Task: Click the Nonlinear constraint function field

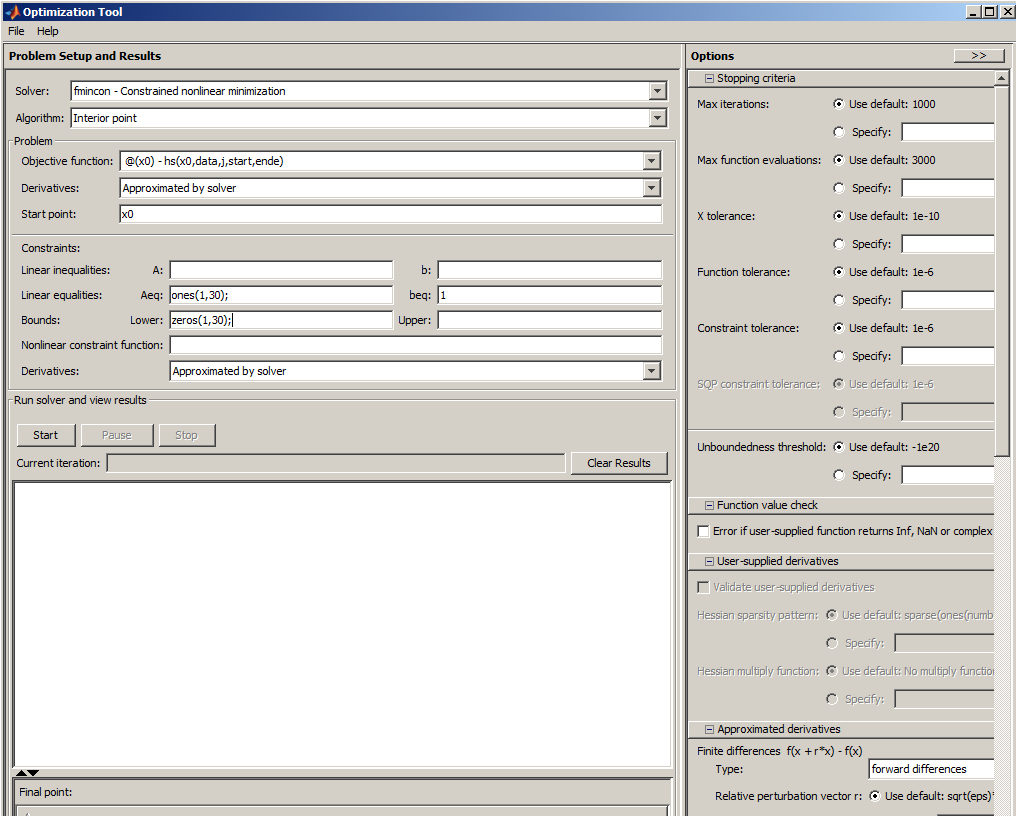Action: click(x=415, y=345)
